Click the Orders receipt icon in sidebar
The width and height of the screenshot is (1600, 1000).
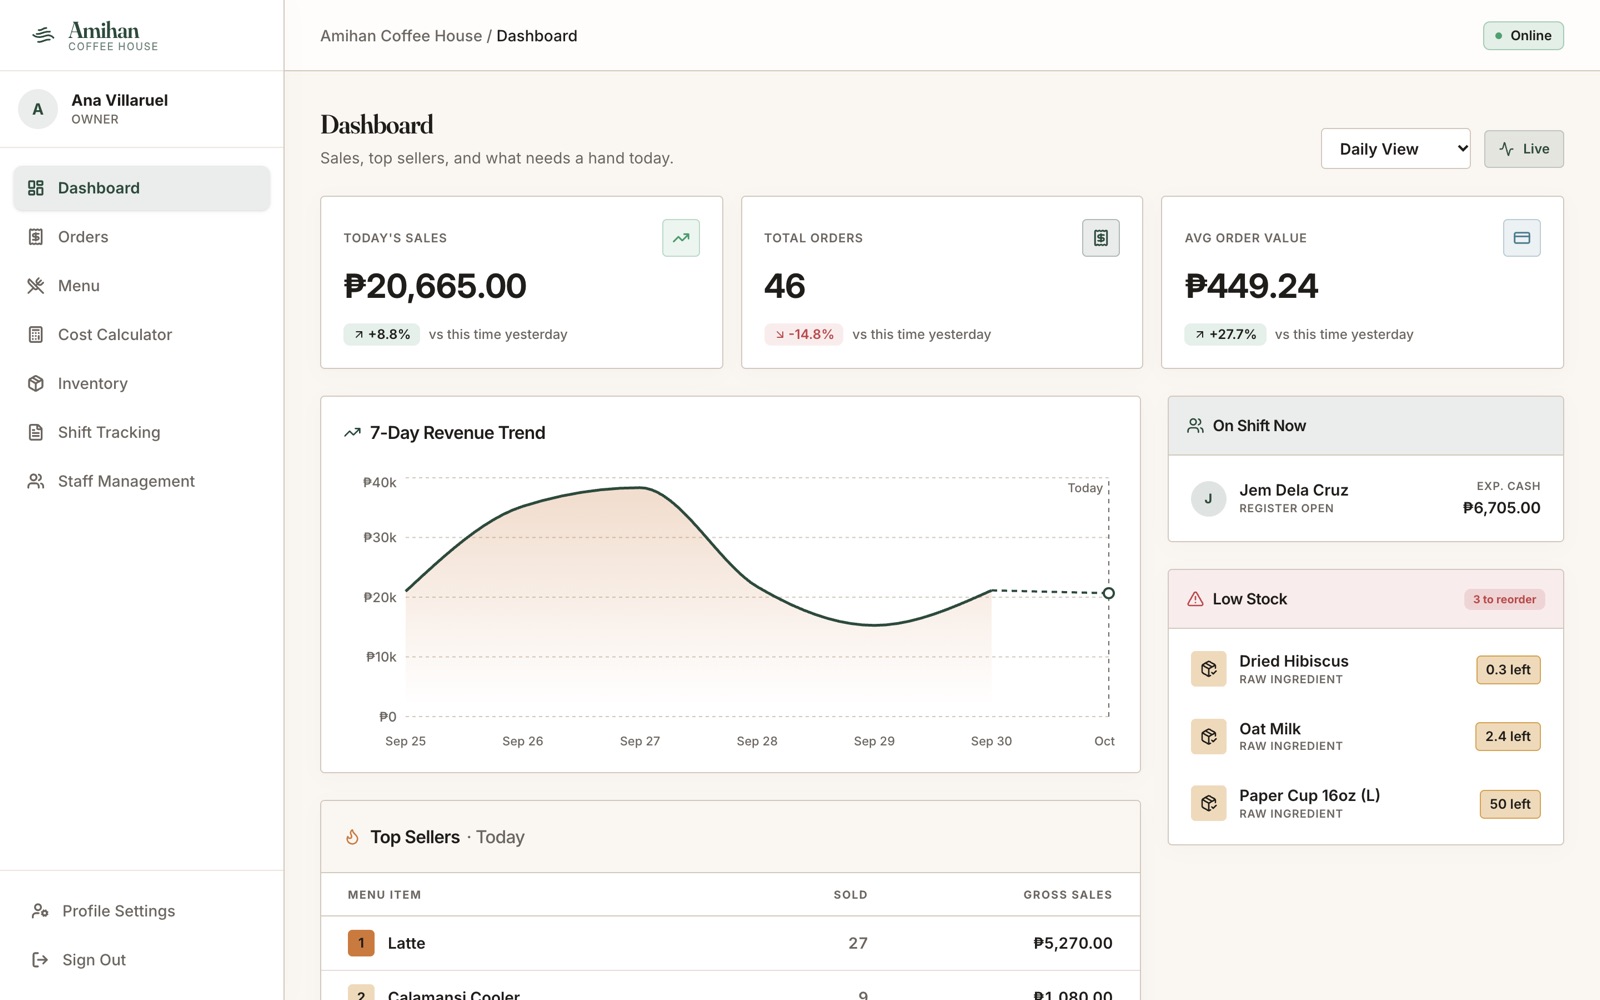pos(36,237)
